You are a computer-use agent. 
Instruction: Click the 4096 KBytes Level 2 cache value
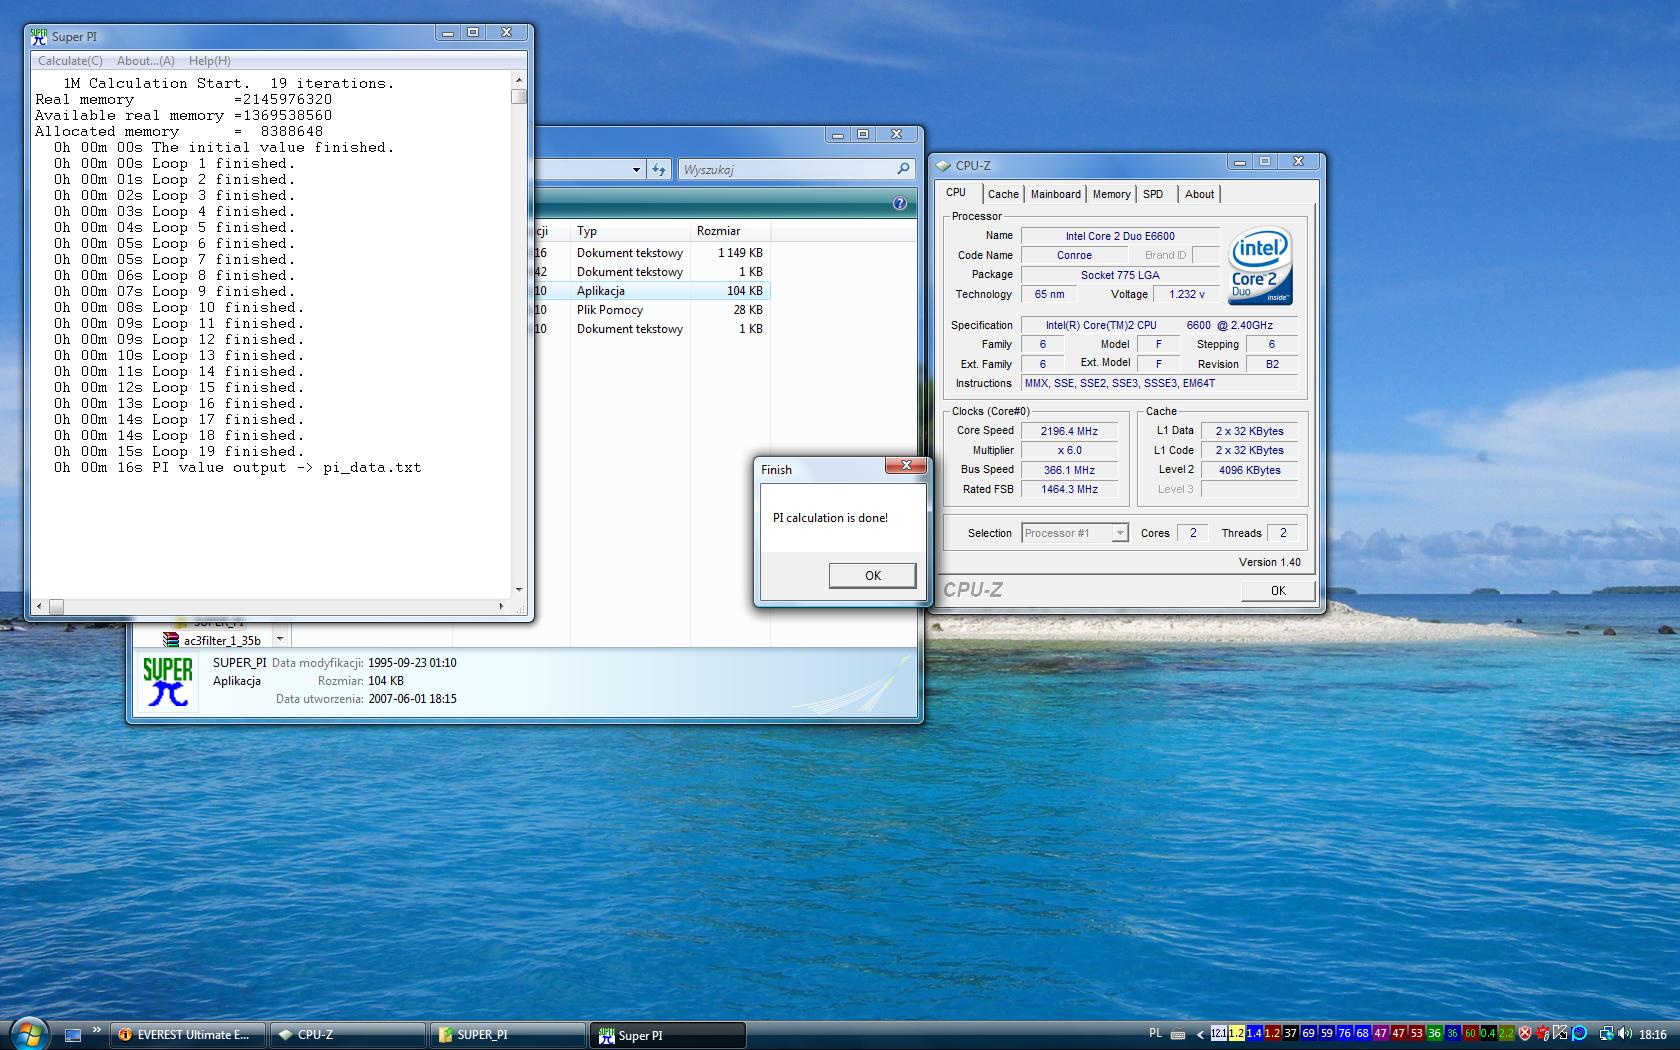pos(1250,470)
